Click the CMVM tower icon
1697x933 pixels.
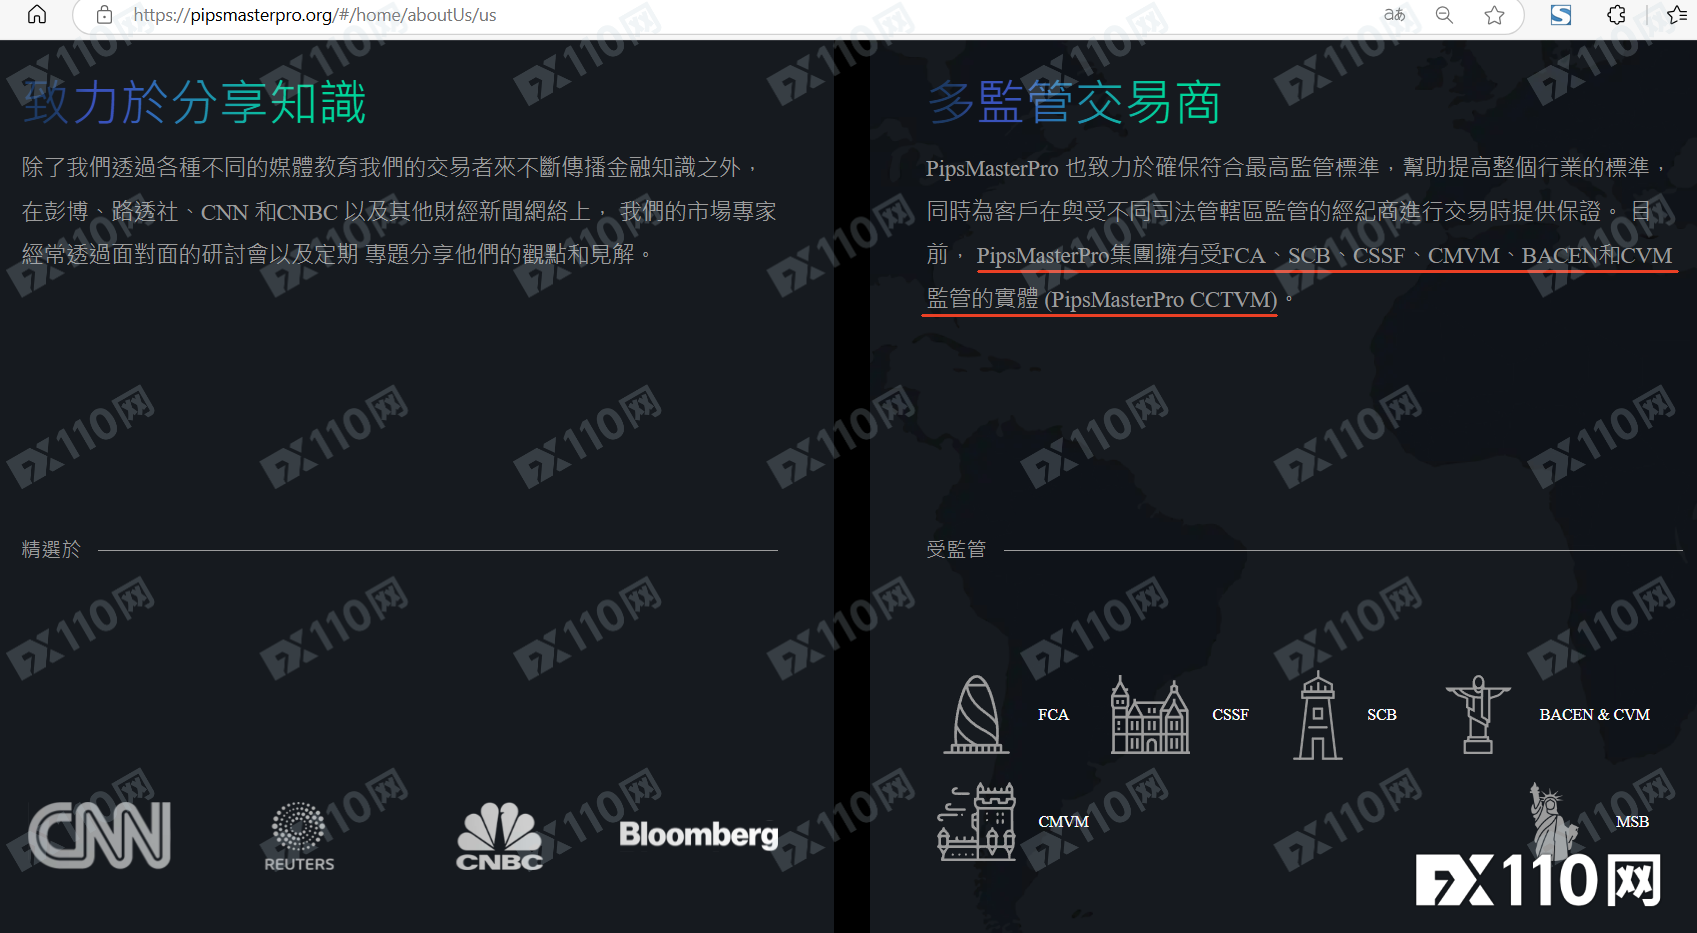977,821
